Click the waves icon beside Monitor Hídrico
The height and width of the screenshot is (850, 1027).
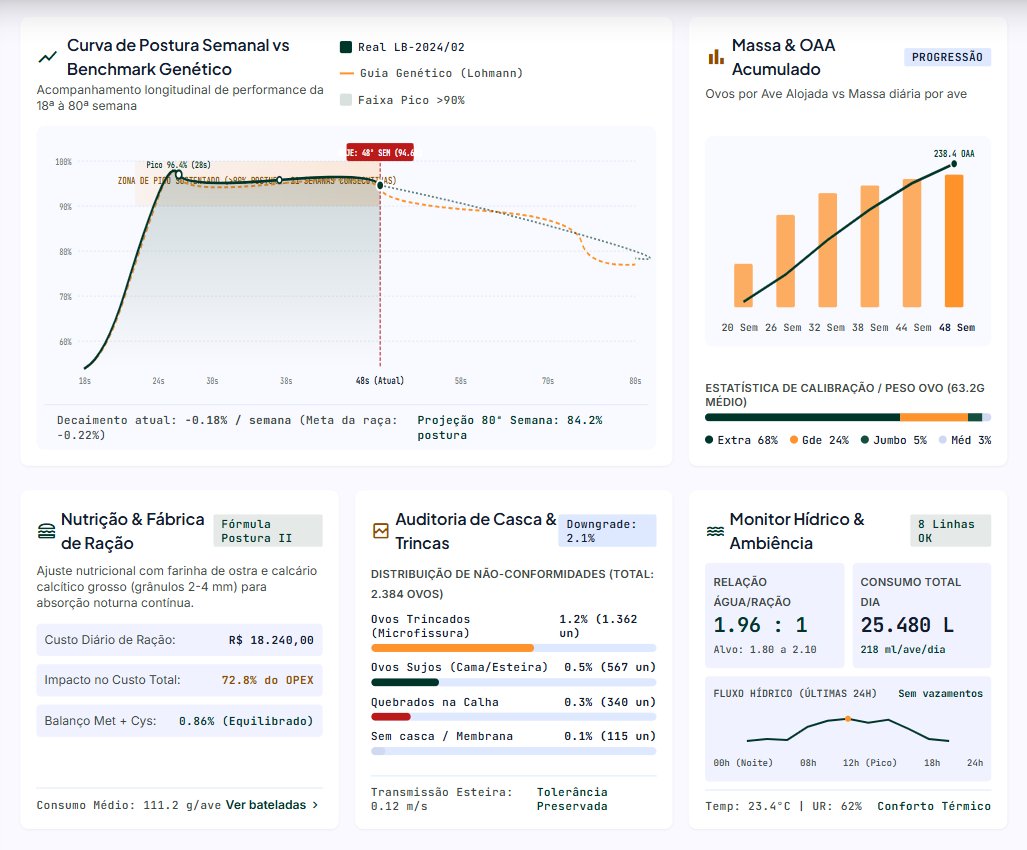click(x=715, y=530)
